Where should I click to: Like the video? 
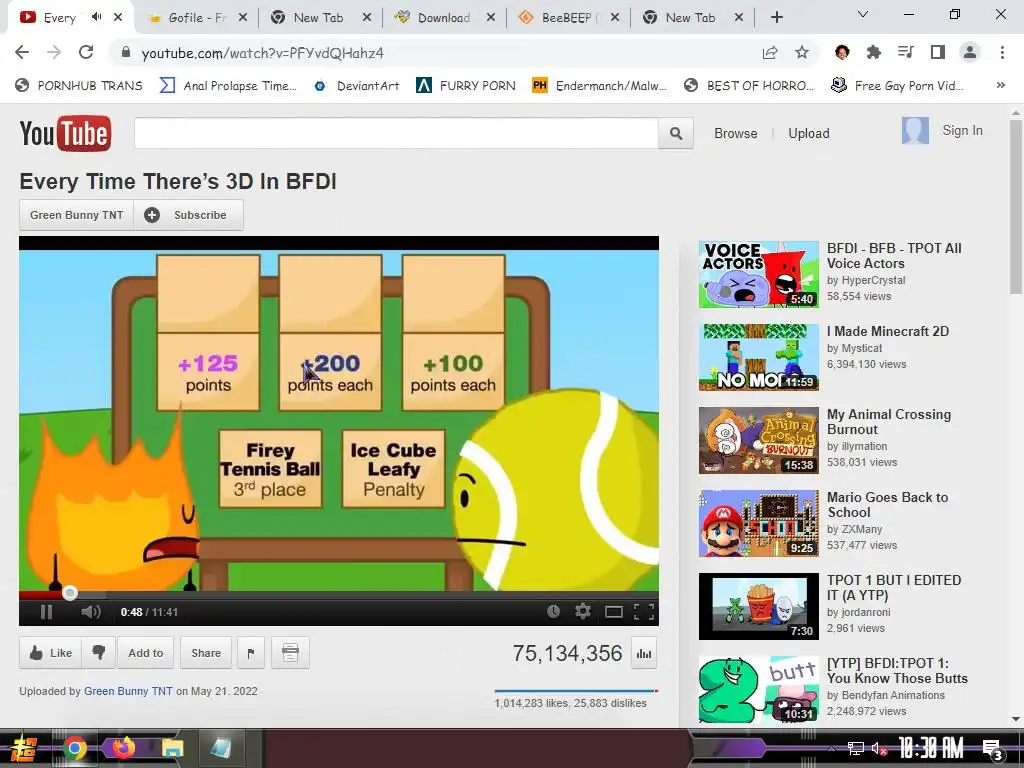pyautogui.click(x=51, y=652)
